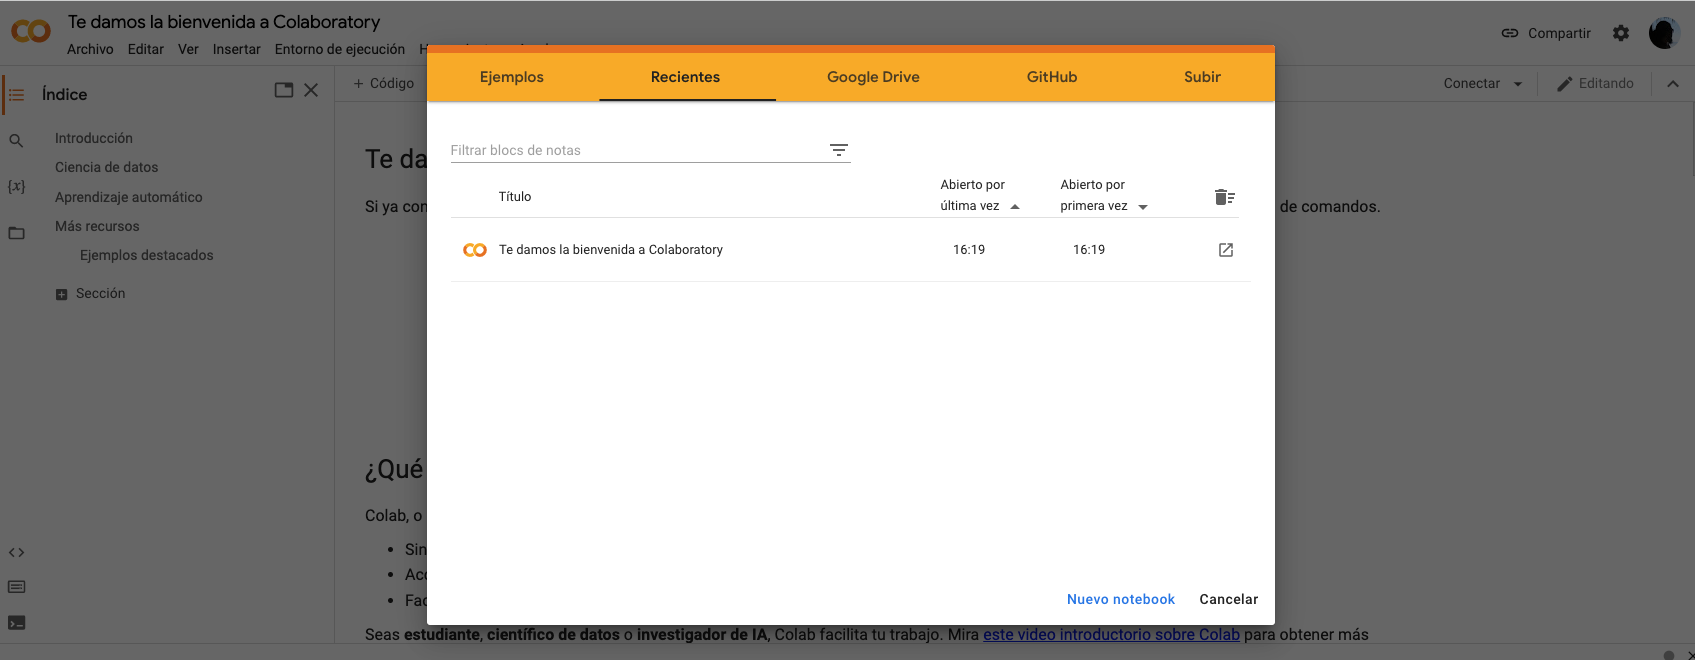Click the Título column header
The height and width of the screenshot is (660, 1695).
(515, 196)
